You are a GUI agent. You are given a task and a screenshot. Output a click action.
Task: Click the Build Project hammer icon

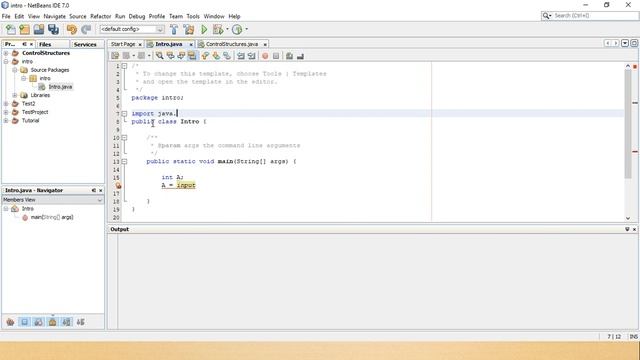point(174,29)
